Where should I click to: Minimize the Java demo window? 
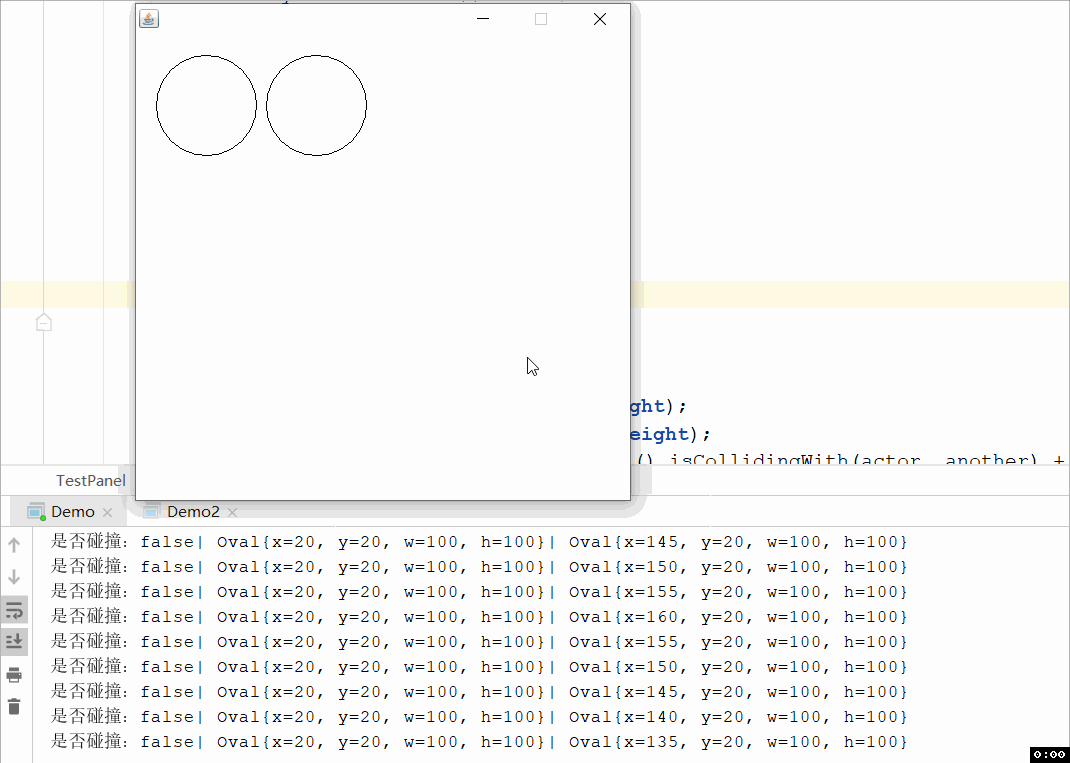pyautogui.click(x=483, y=18)
